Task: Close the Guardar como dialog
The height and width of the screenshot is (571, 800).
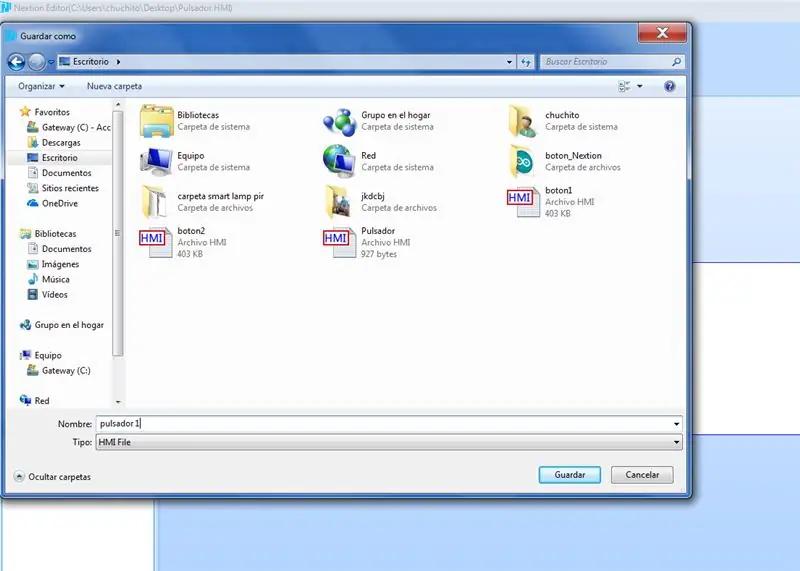Action: (662, 33)
